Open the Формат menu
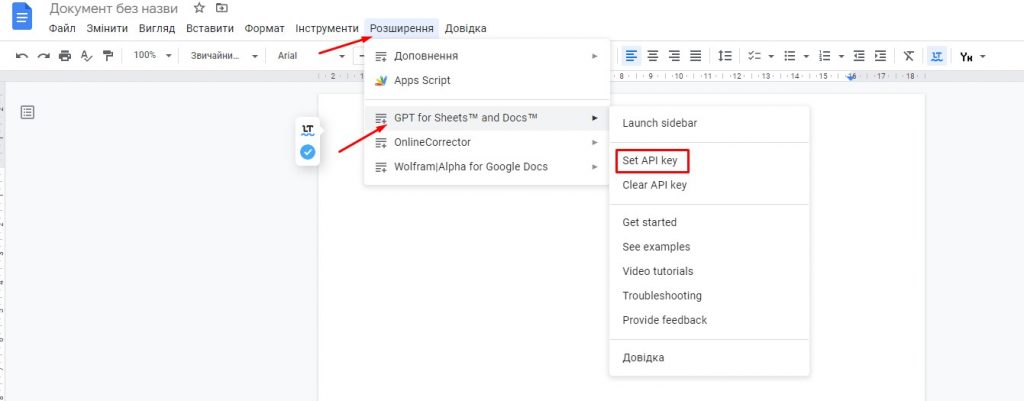This screenshot has height=401, width=1024. 264,29
